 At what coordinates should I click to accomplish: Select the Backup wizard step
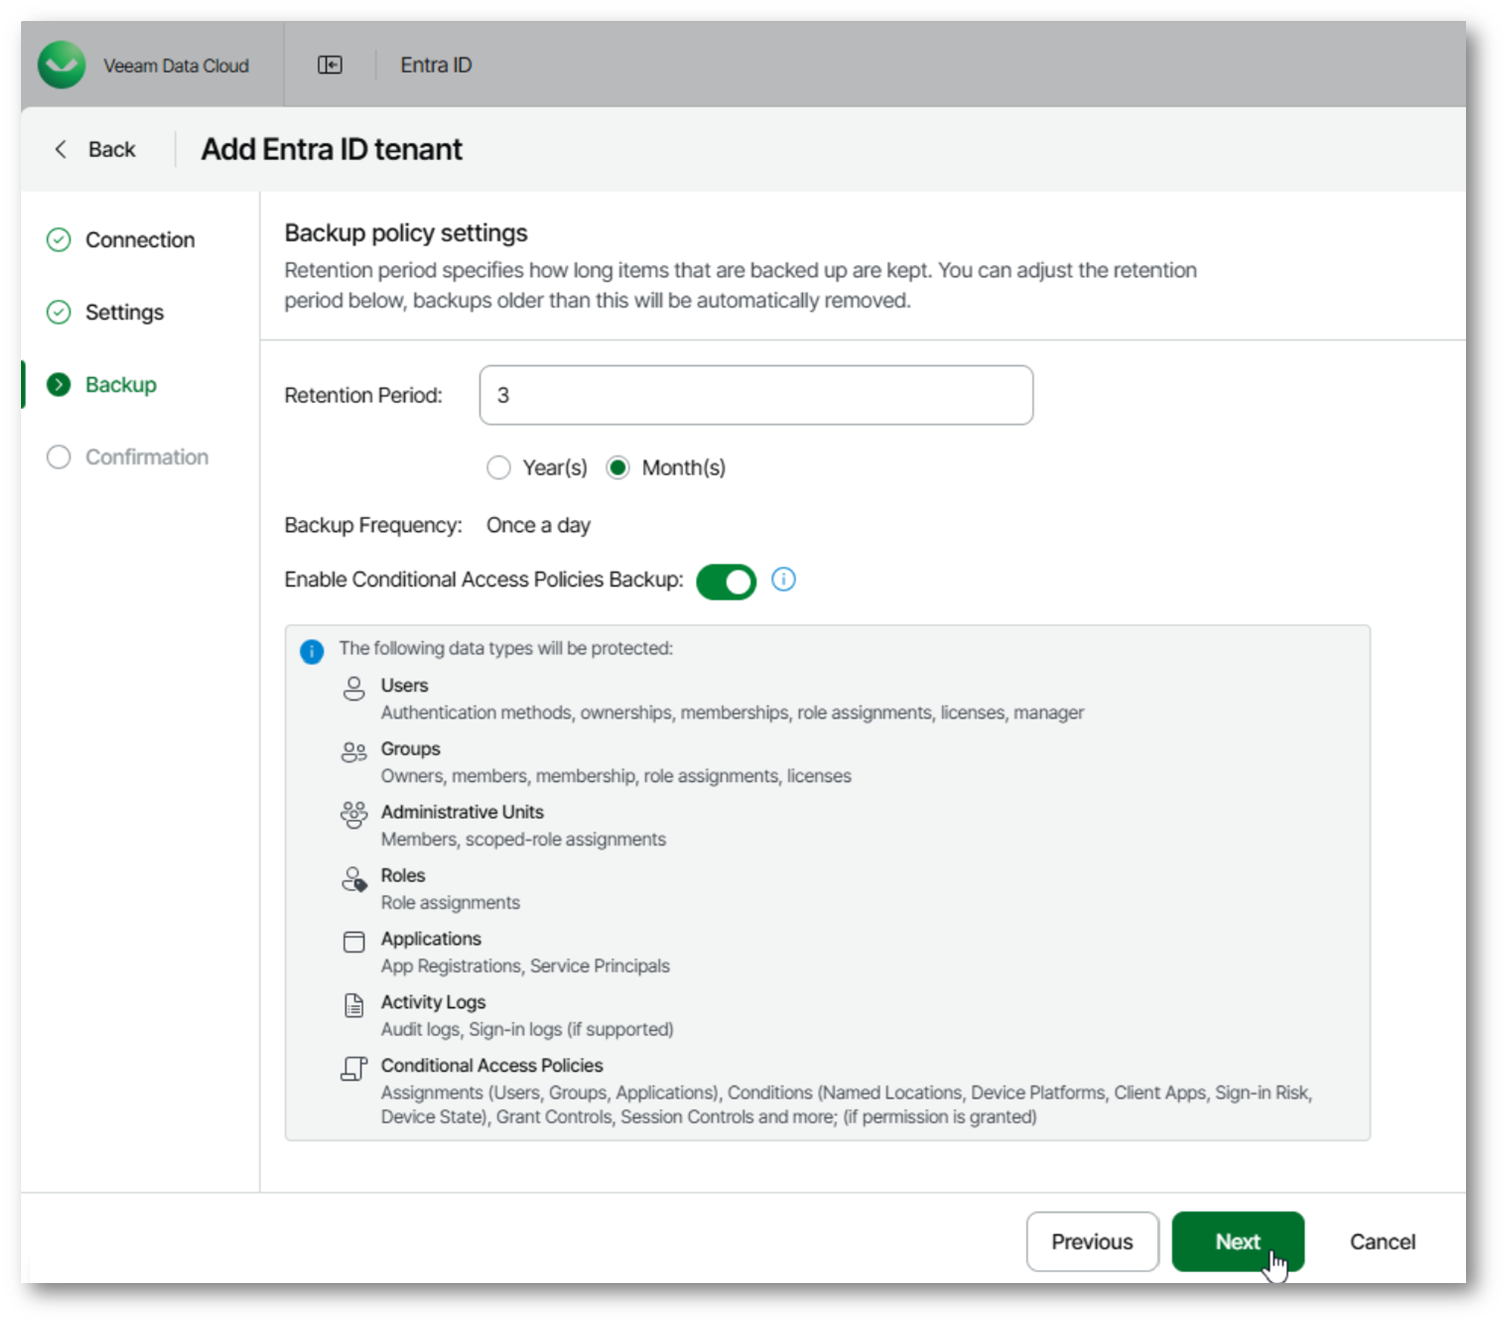(x=120, y=385)
